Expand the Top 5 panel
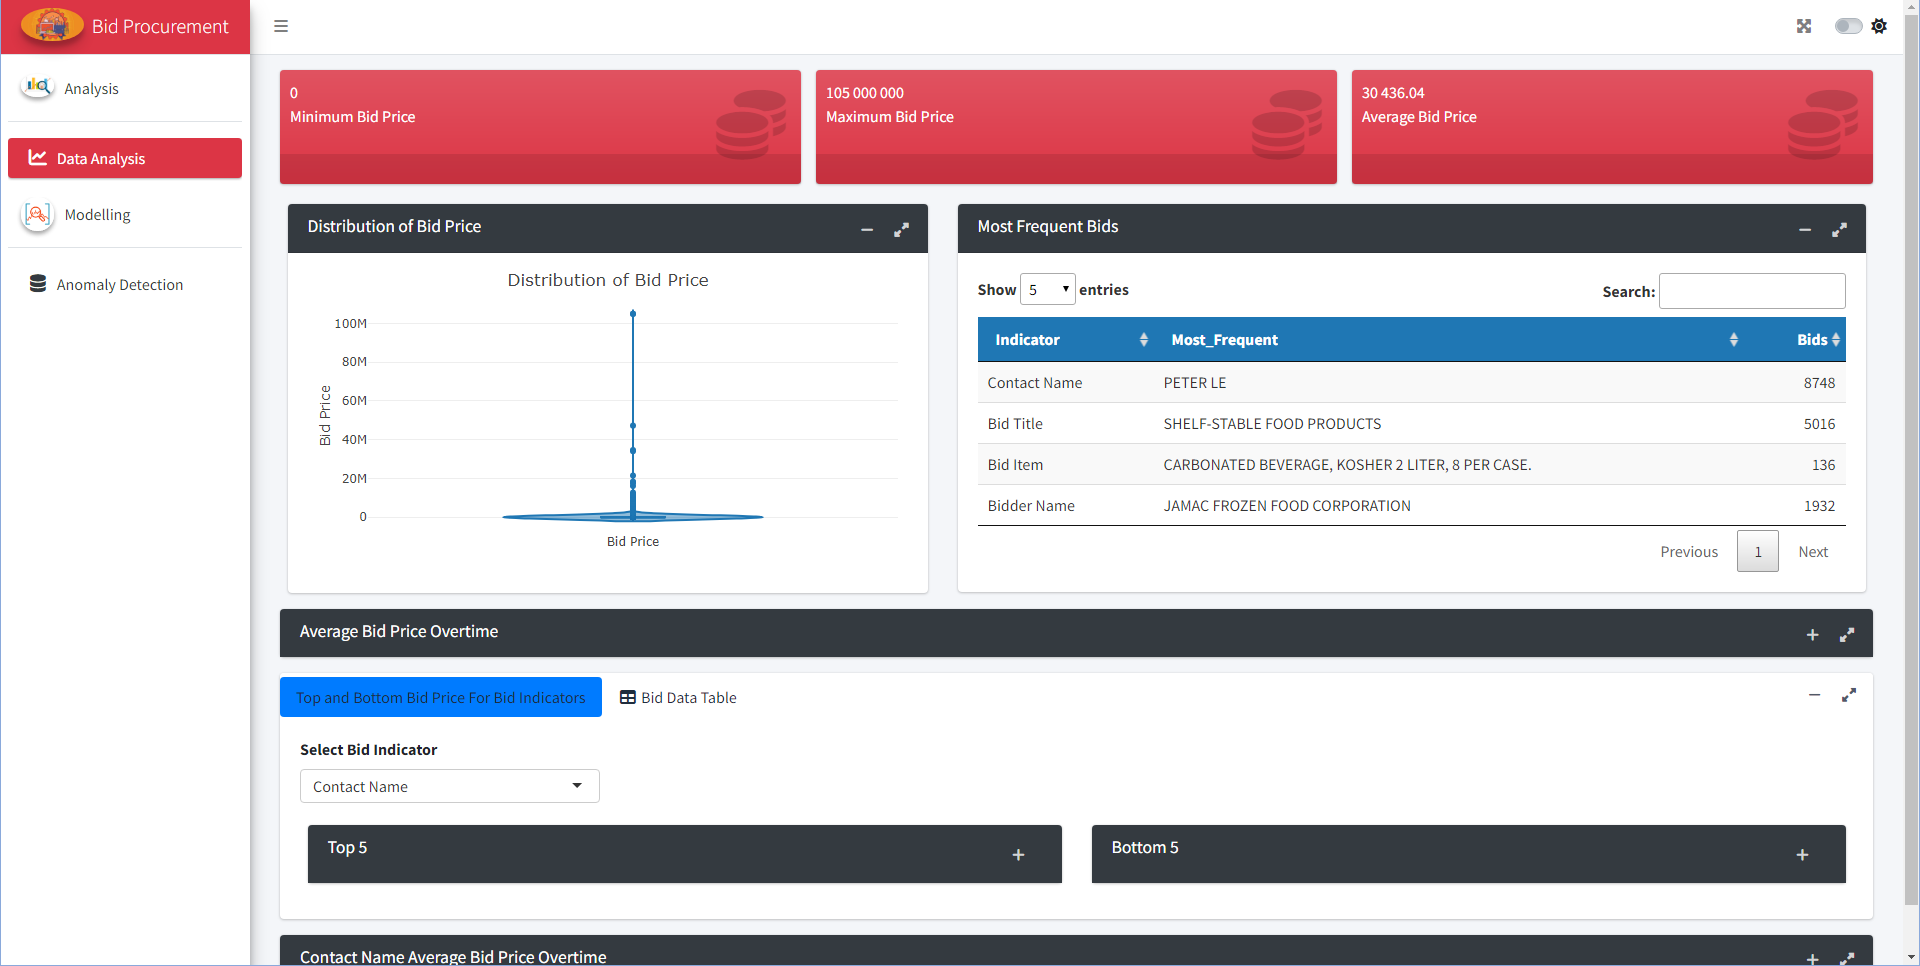This screenshot has height=966, width=1920. click(x=1018, y=855)
